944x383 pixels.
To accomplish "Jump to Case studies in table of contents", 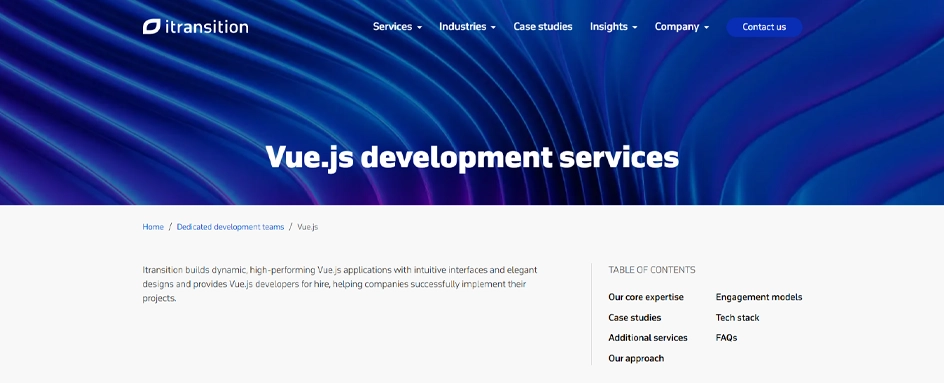I will [635, 317].
